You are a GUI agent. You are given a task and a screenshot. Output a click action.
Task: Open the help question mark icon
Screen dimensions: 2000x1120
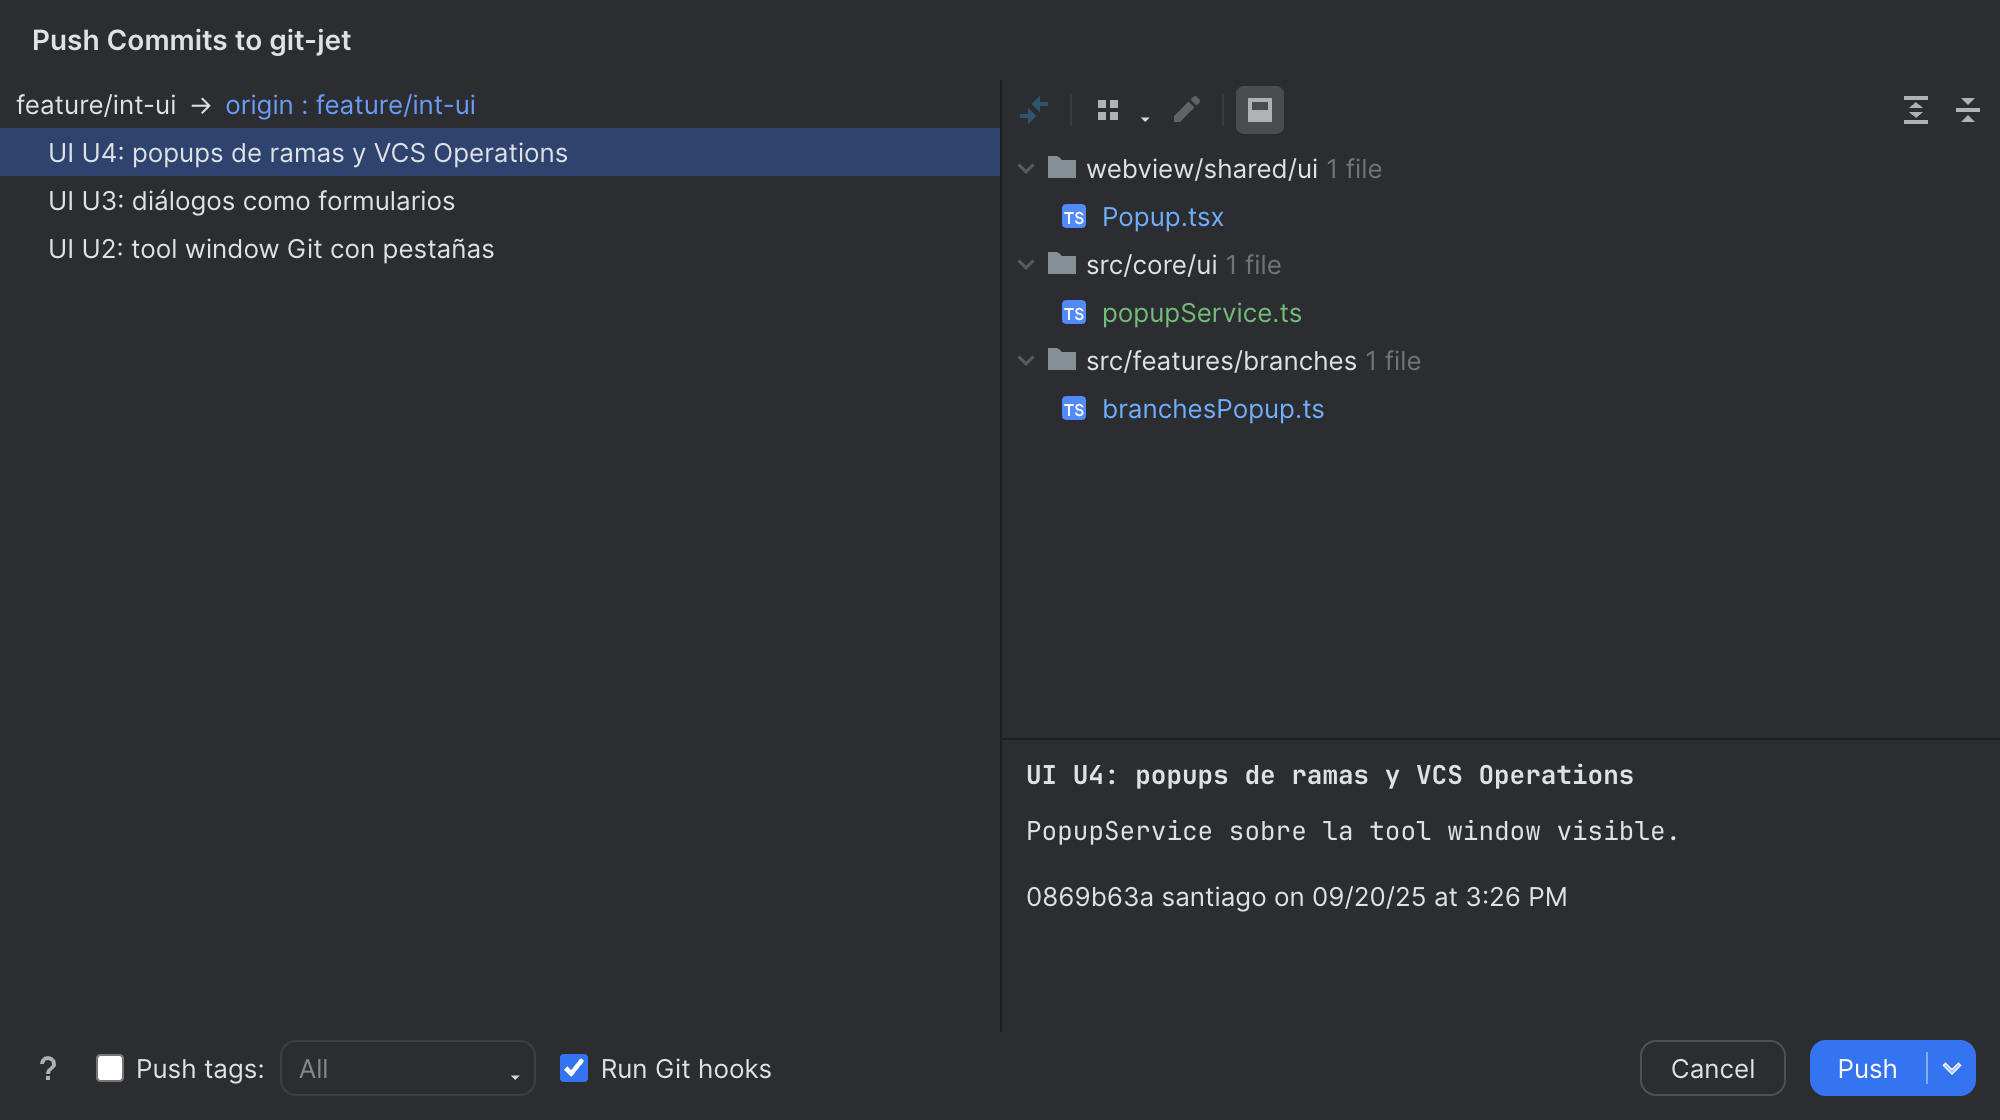[48, 1069]
